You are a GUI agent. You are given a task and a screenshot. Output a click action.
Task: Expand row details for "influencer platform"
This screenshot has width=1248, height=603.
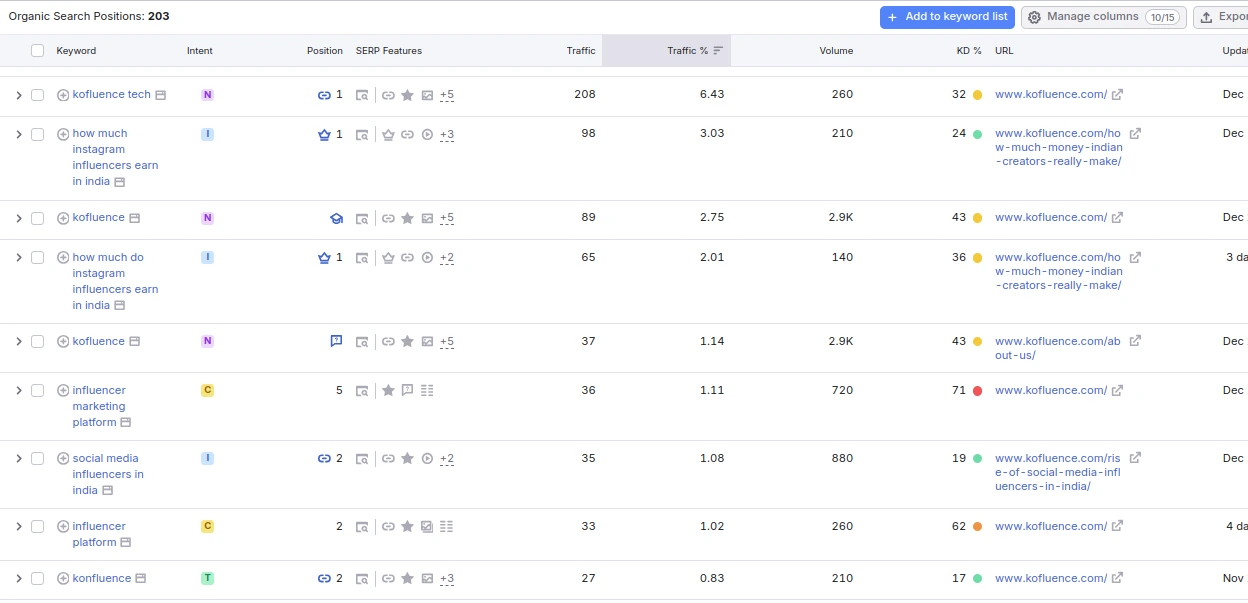pos(18,526)
